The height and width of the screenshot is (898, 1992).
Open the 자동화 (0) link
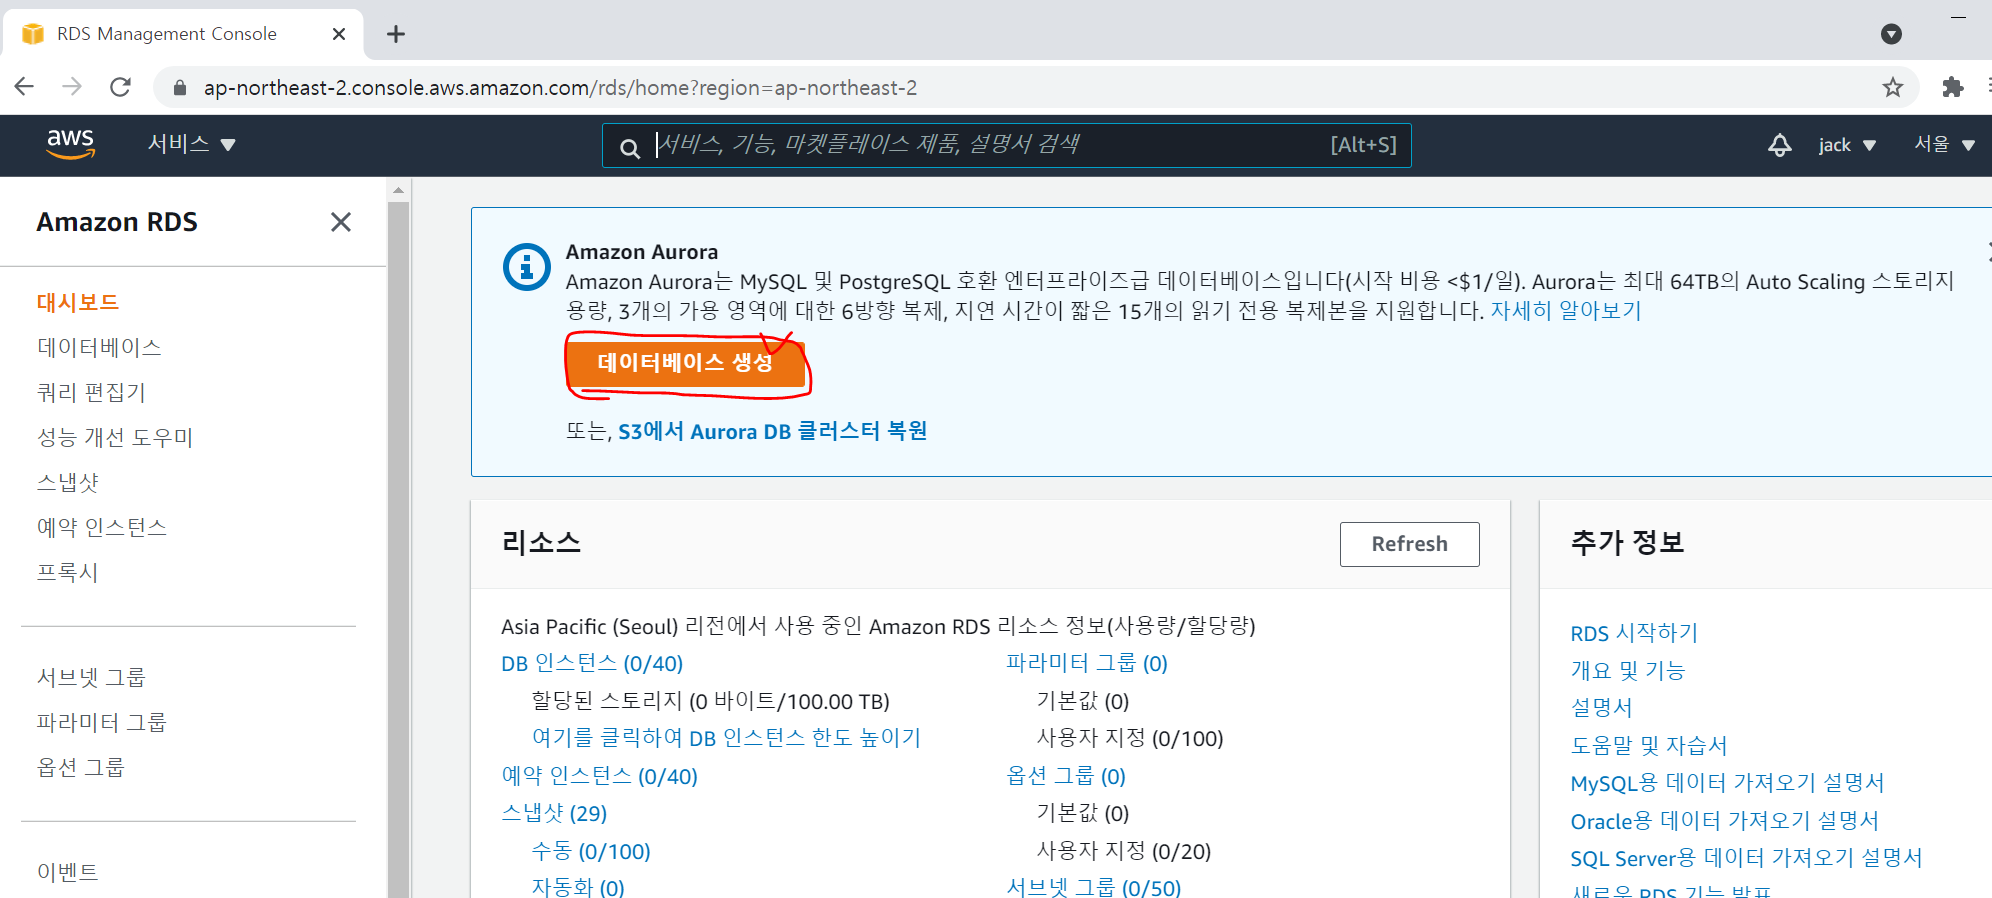tap(577, 887)
